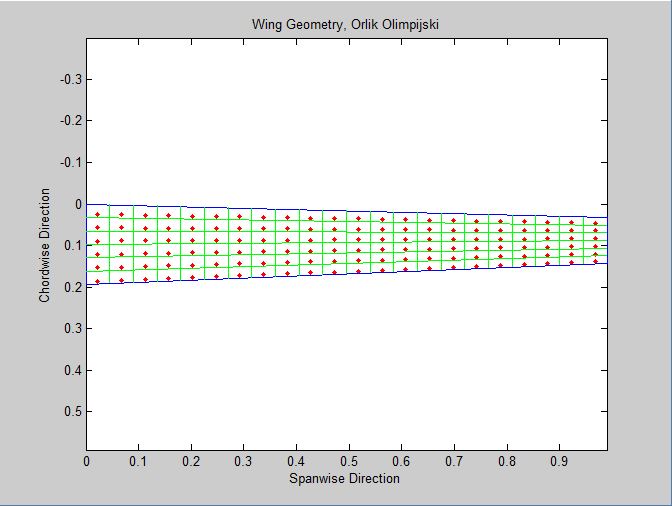
Task: Click the y-axis tick label '0.4'
Action: 73,370
